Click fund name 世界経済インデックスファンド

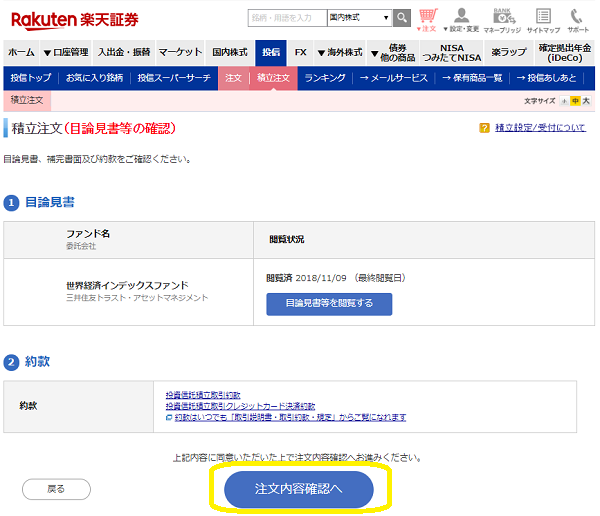click(127, 286)
